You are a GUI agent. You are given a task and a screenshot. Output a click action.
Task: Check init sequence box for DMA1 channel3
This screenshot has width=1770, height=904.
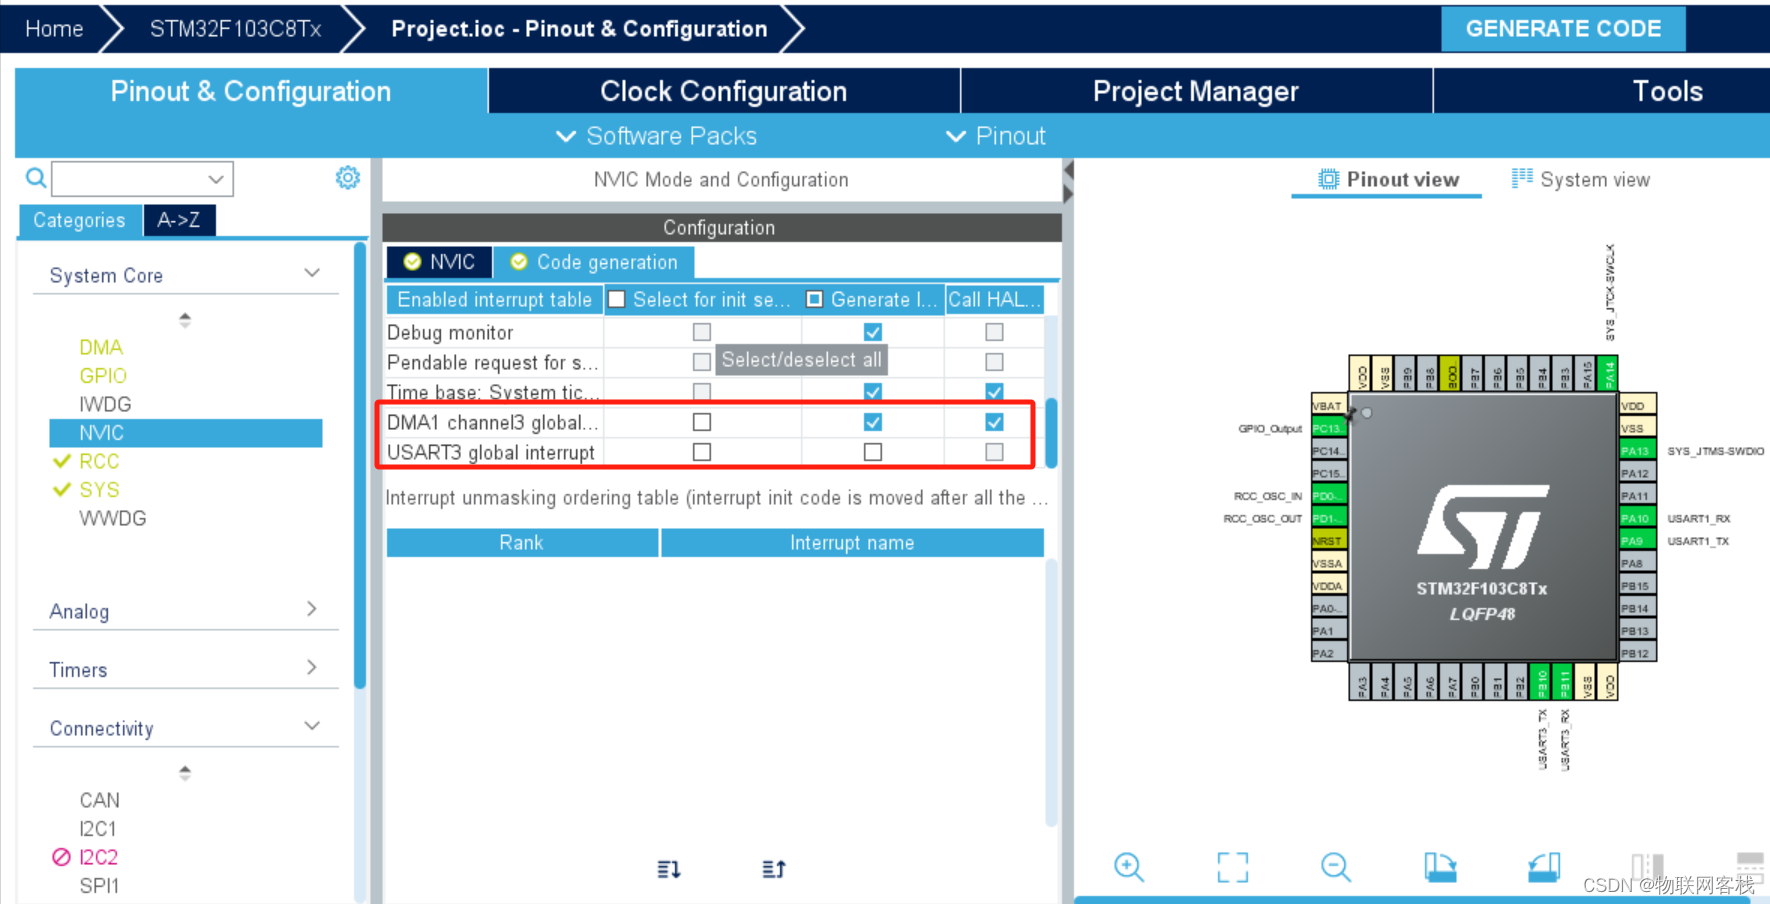pyautogui.click(x=702, y=422)
